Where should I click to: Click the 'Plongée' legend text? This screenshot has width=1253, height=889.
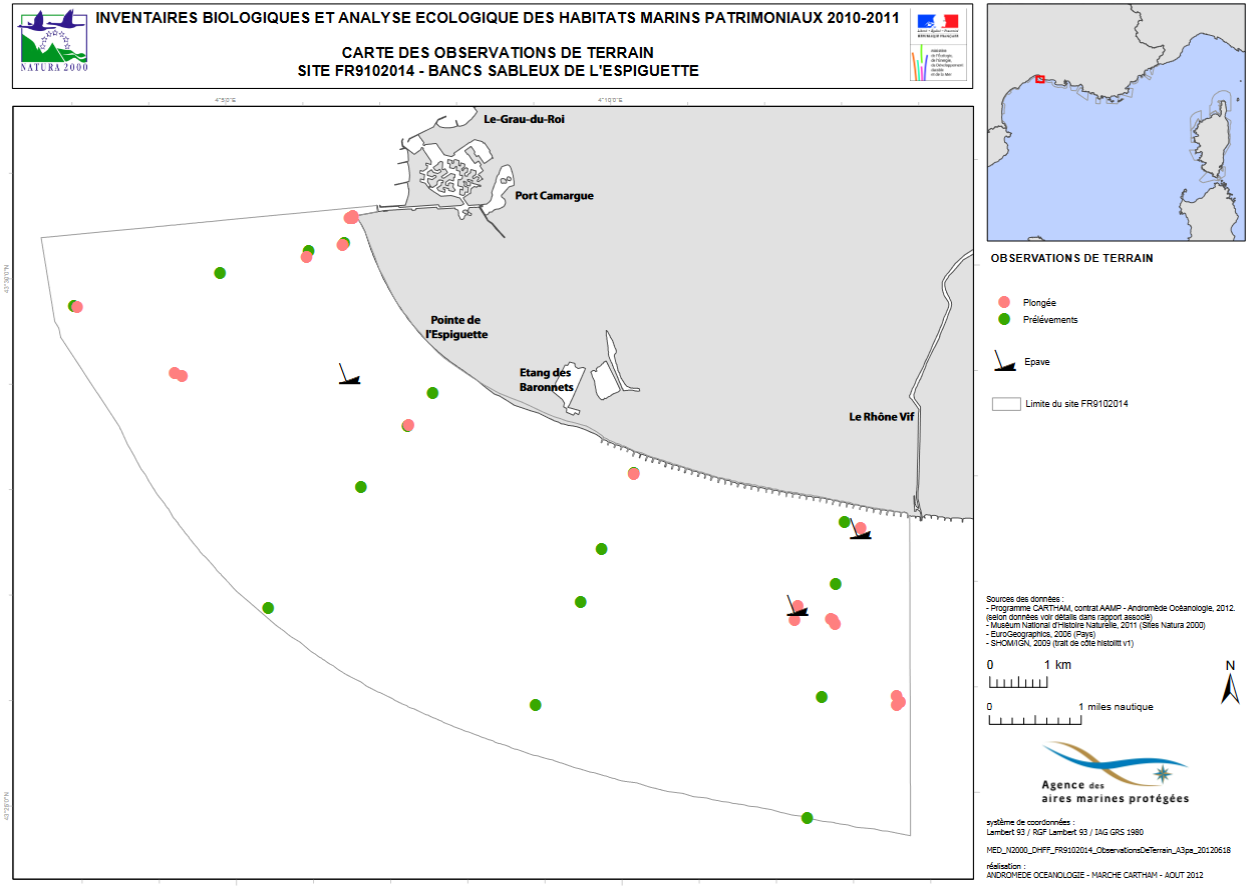(1040, 302)
